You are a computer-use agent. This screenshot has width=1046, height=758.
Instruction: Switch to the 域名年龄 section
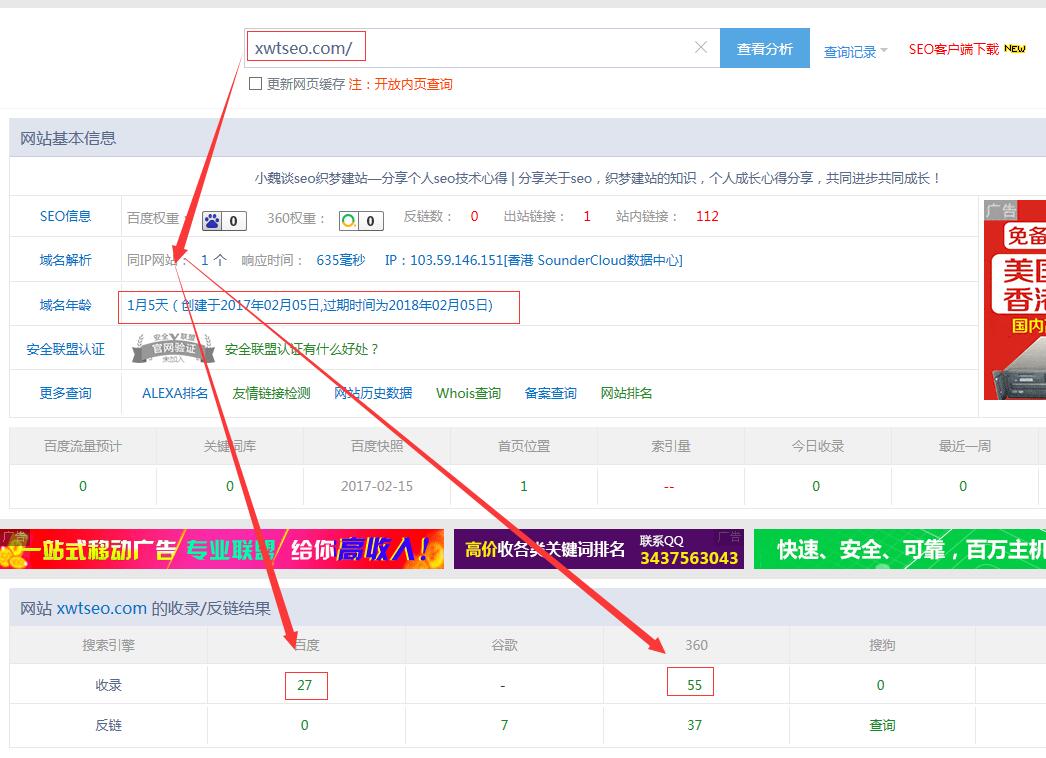pyautogui.click(x=65, y=305)
